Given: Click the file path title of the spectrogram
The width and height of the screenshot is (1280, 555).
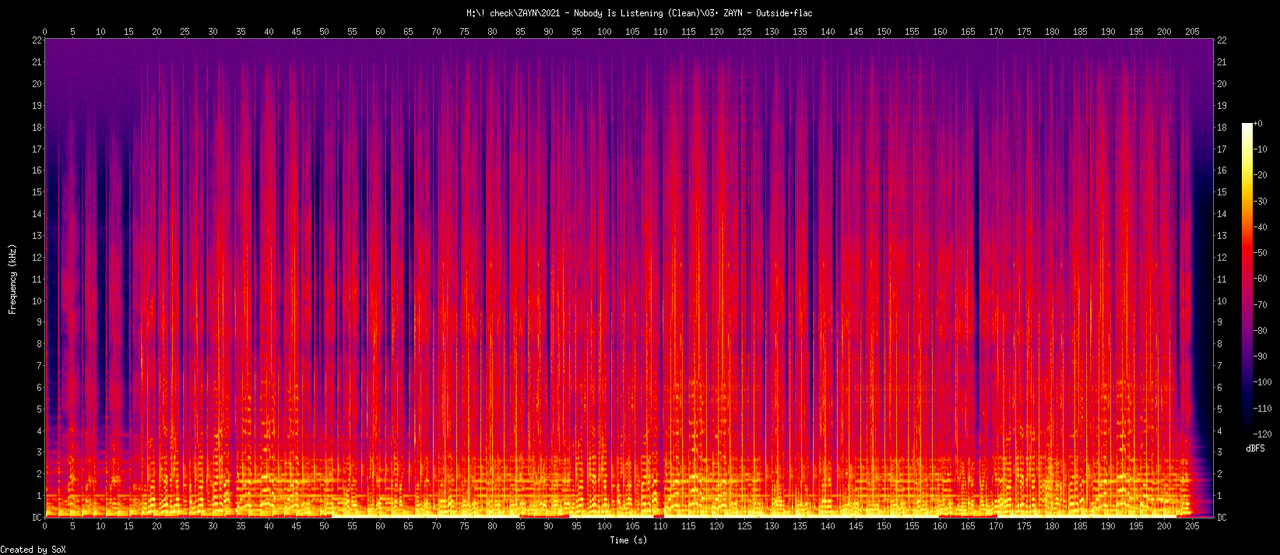Looking at the screenshot, I should [640, 13].
